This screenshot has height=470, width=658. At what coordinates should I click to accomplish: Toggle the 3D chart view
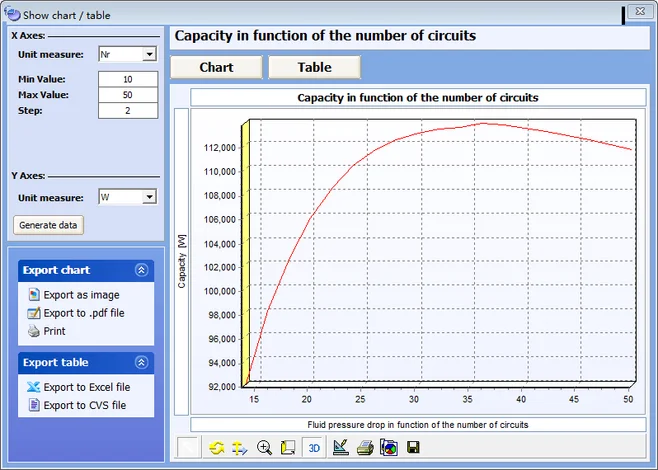[x=313, y=448]
